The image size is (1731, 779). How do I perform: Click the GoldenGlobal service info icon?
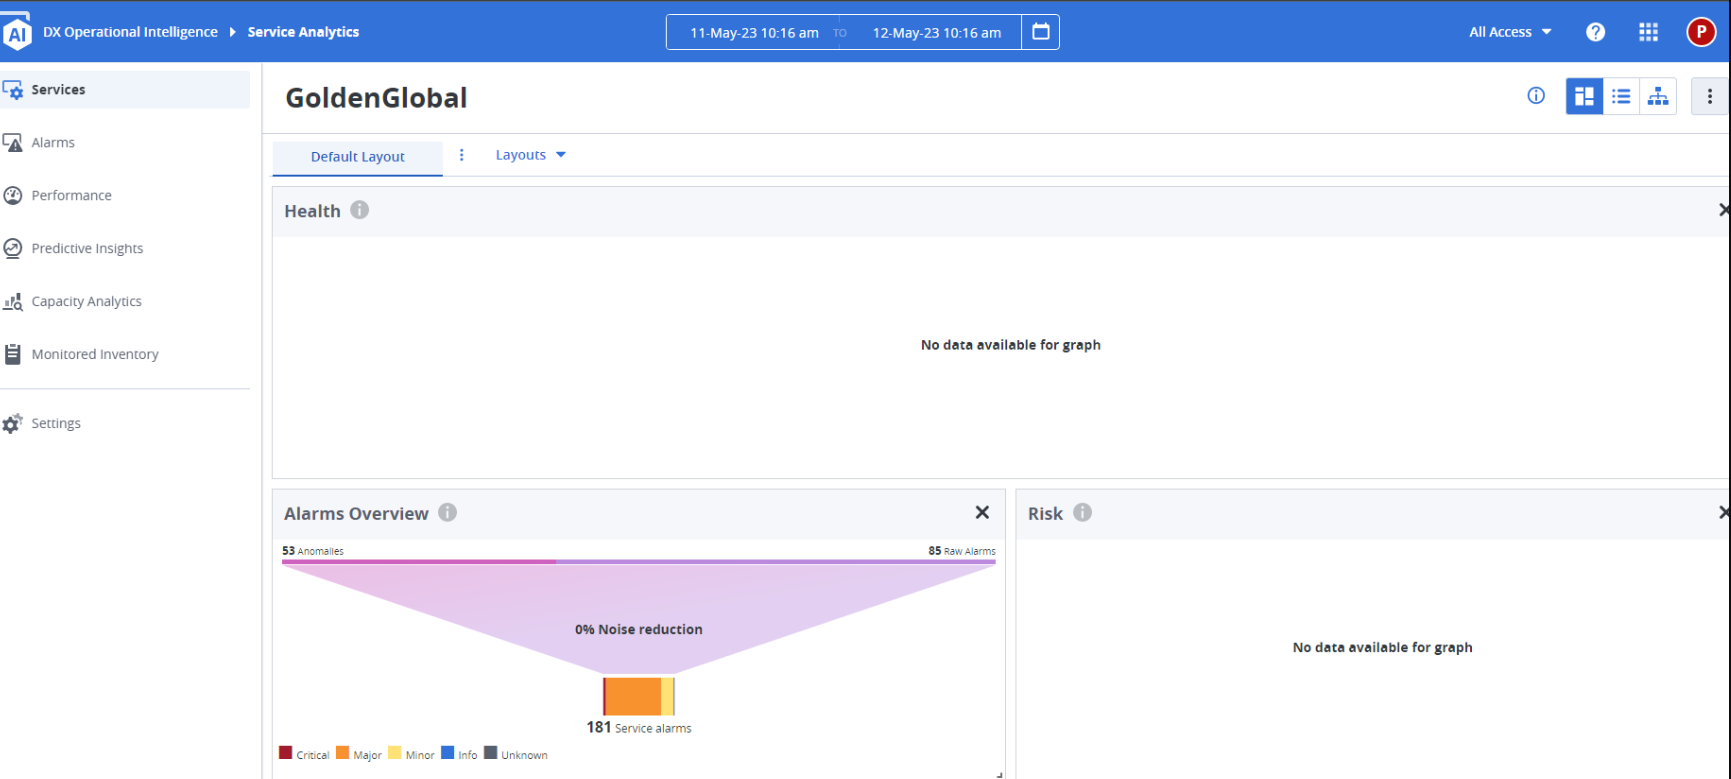tap(1536, 96)
